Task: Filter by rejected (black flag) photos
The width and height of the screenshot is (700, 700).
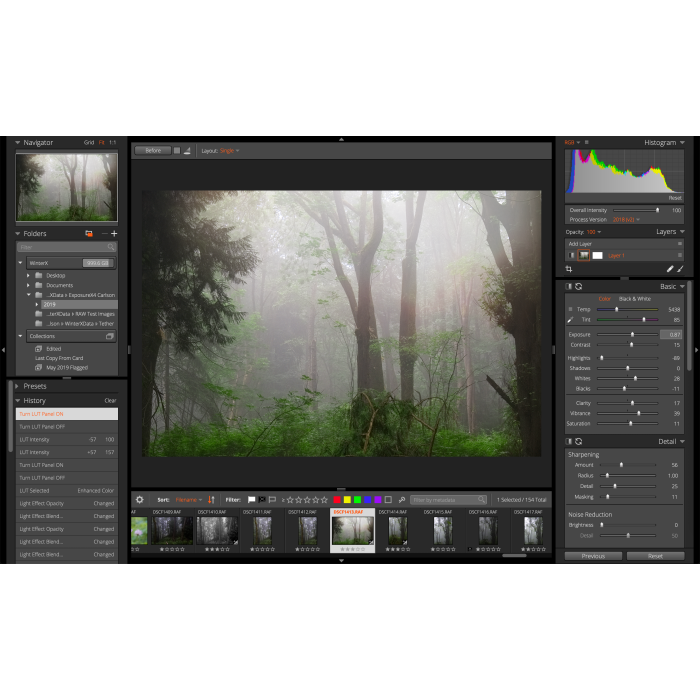Action: click(262, 500)
